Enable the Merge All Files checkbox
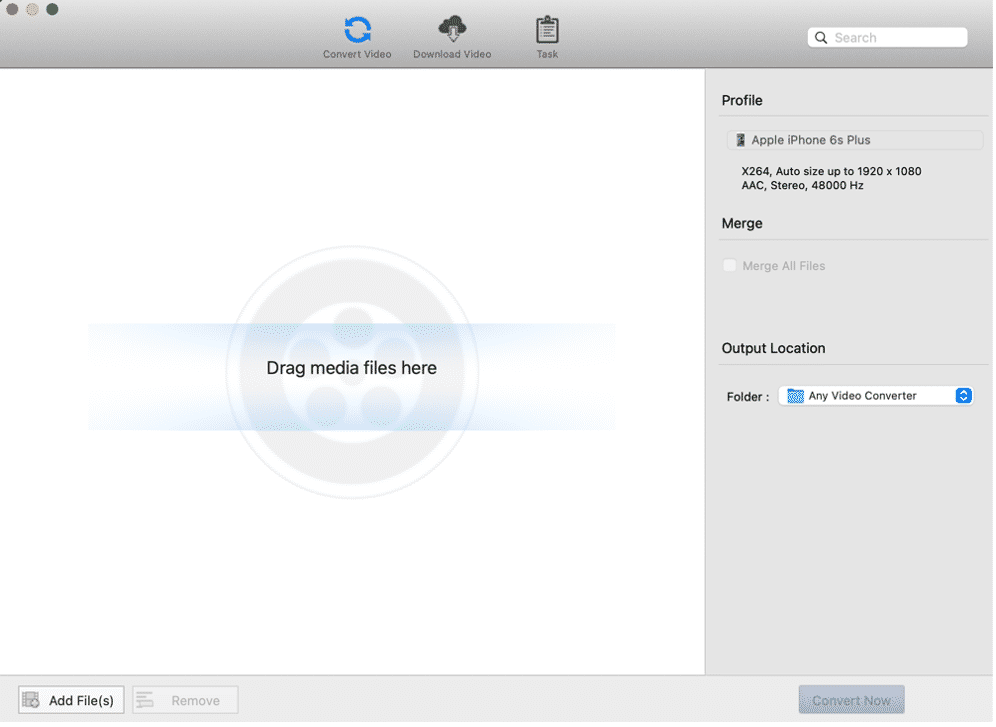Image resolution: width=996 pixels, height=727 pixels. (729, 265)
